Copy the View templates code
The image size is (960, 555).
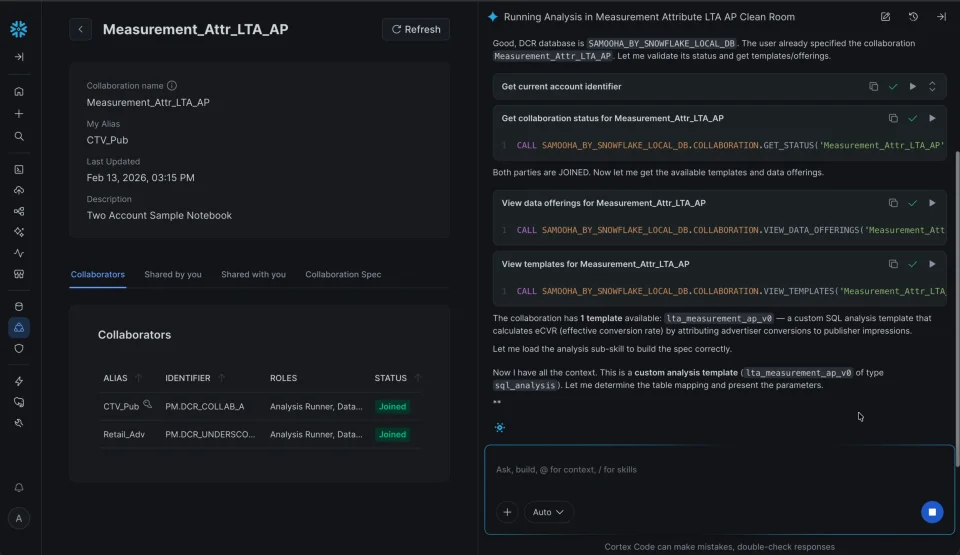[893, 264]
